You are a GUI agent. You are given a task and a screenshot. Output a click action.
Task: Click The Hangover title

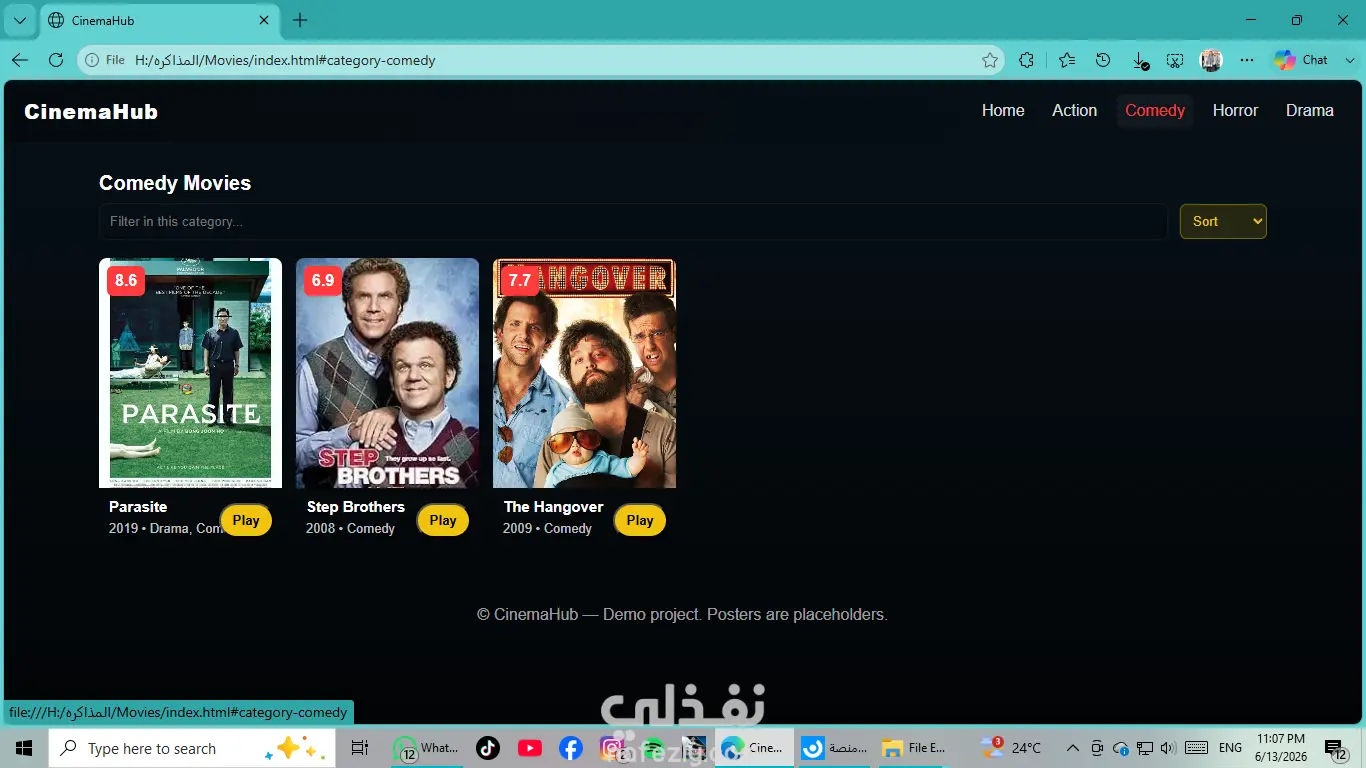554,507
